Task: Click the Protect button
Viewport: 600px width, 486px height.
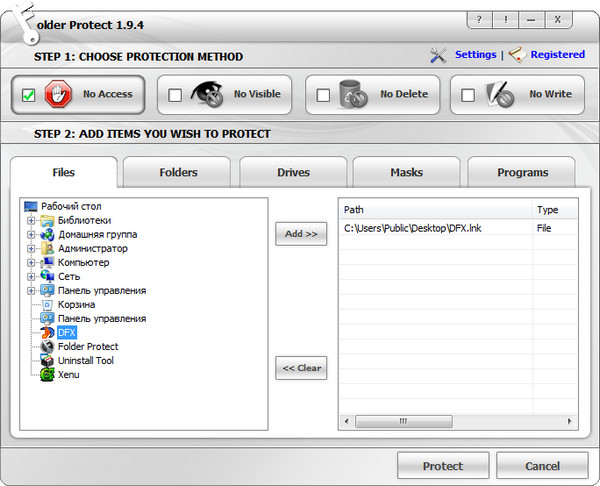Action: pyautogui.click(x=443, y=466)
